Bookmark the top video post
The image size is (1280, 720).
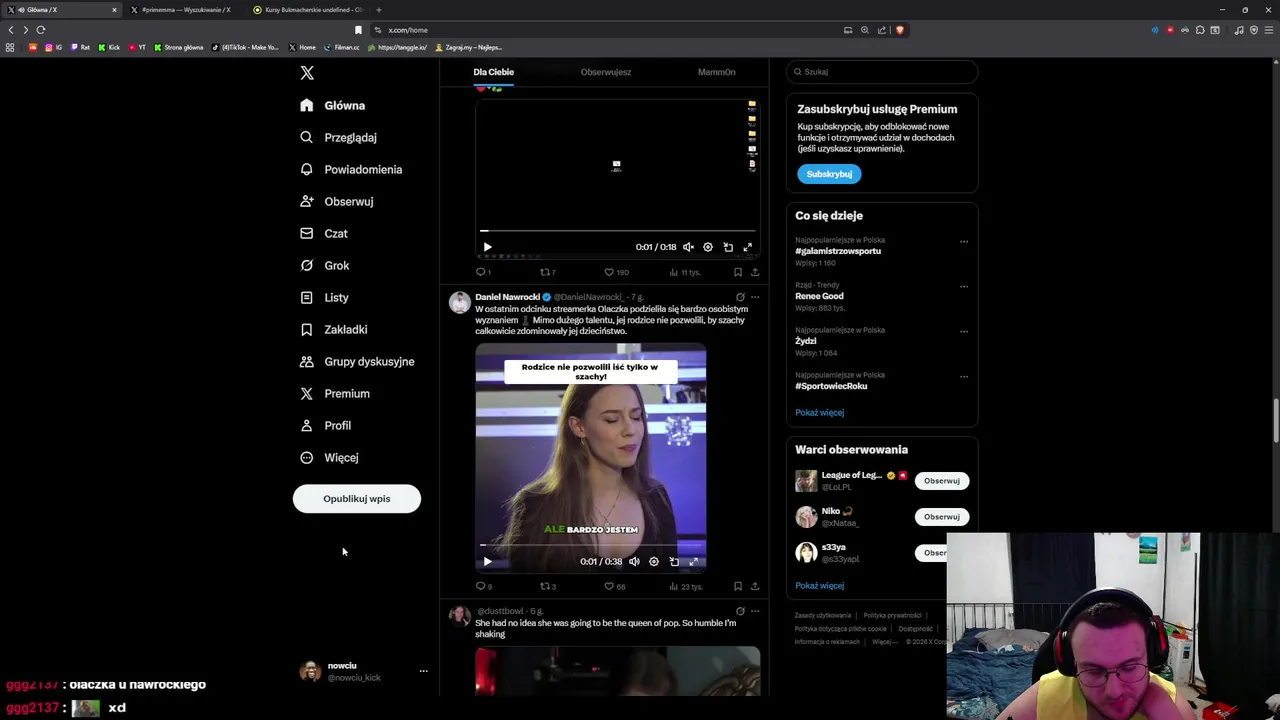(x=738, y=272)
